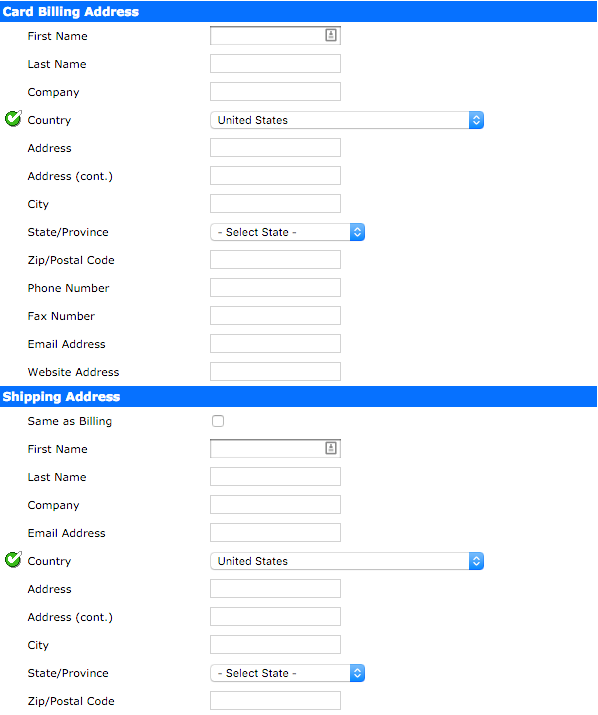This screenshot has height=715, width=598.
Task: Open billing Country dropdown showing United States
Action: coord(347,120)
